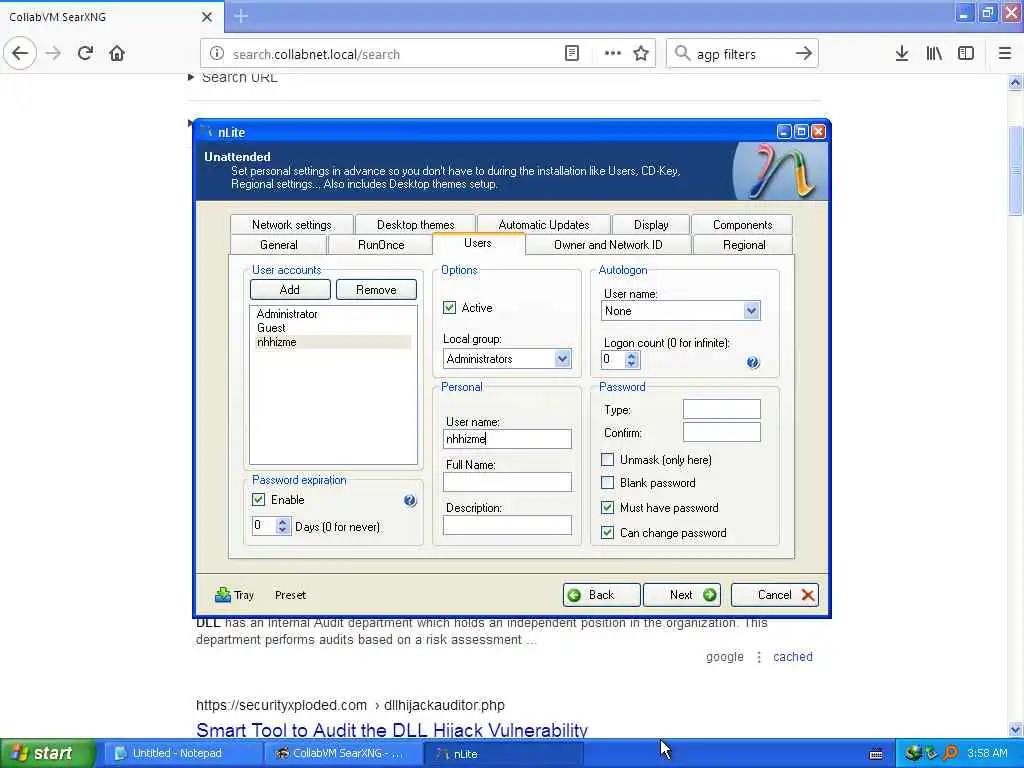Click the browser forward arrow
This screenshot has width=1024, height=768.
coord(54,54)
